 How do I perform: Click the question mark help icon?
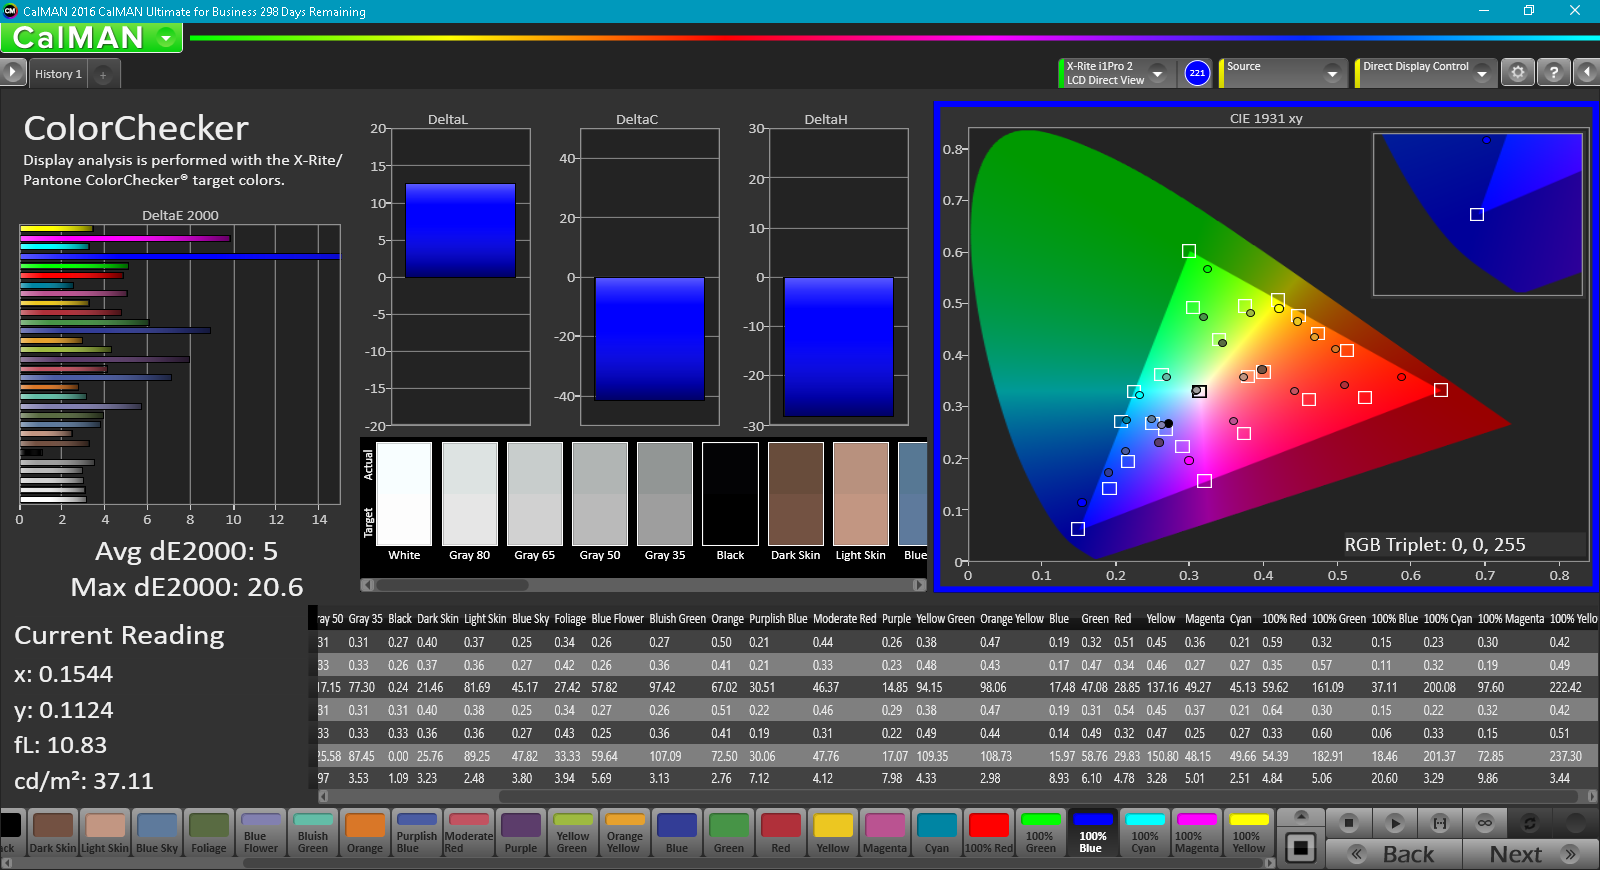(x=1553, y=73)
